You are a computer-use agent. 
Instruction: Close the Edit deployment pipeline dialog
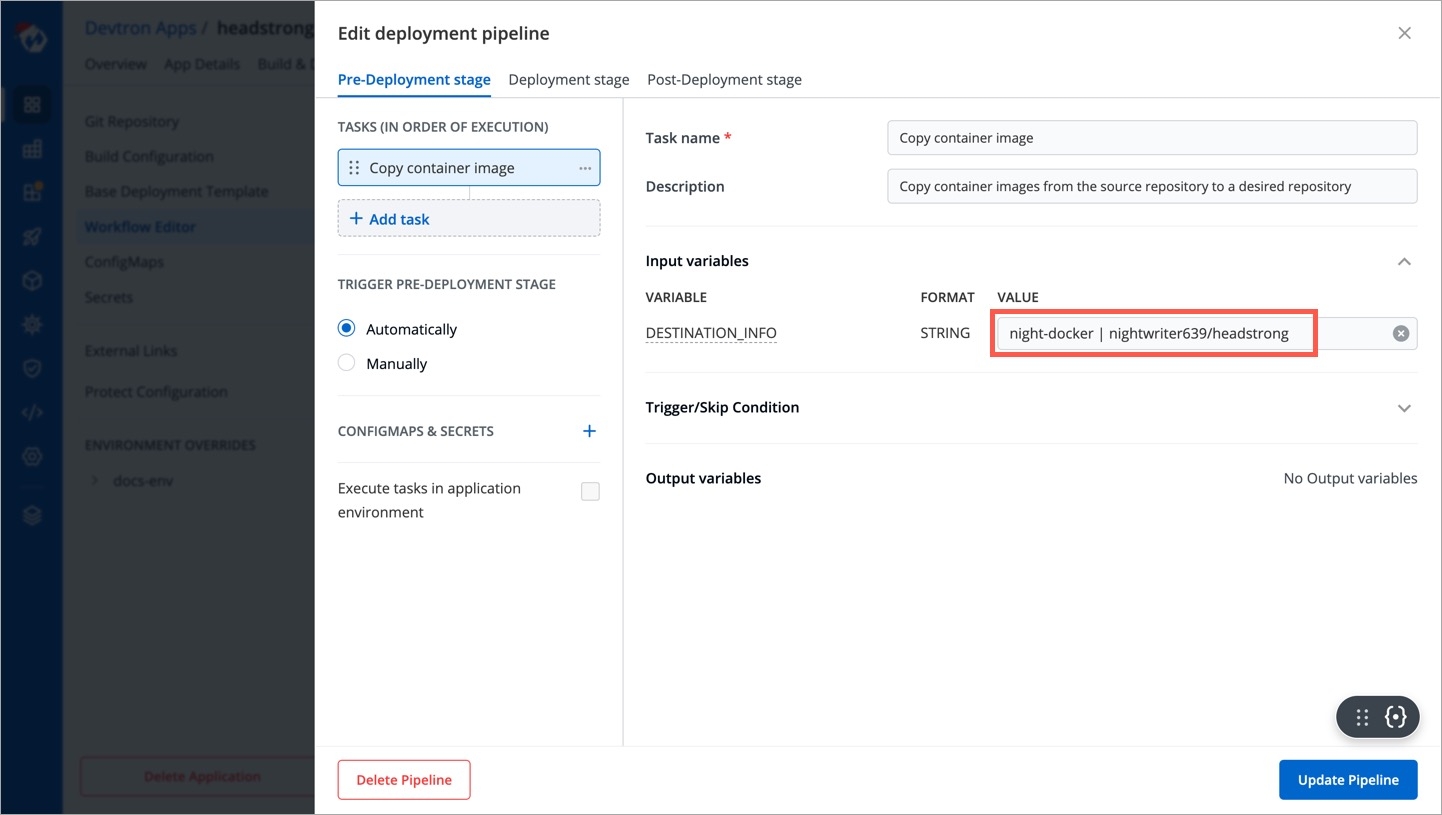tap(1404, 33)
